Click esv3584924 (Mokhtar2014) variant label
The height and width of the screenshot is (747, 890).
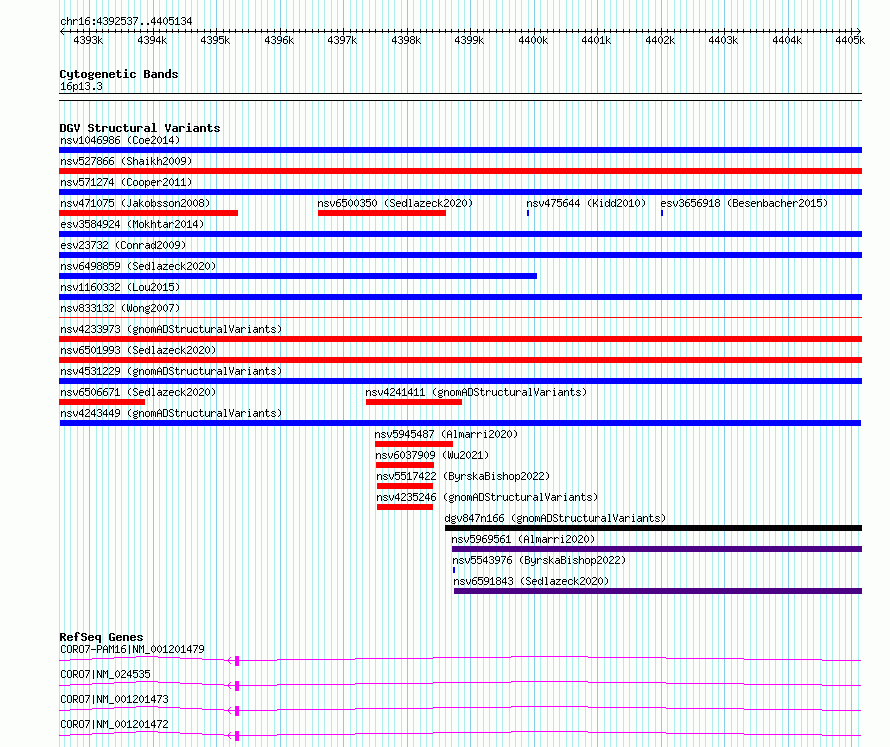(132, 224)
